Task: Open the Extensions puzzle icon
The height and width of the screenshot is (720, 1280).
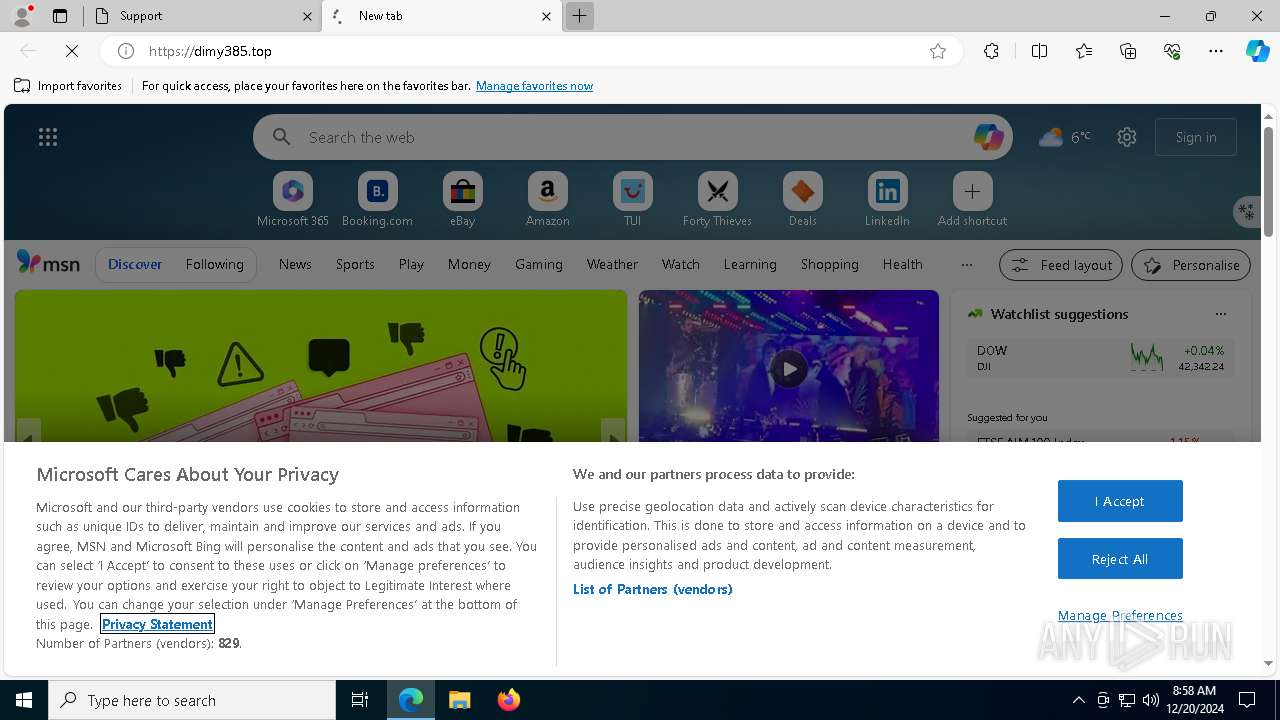Action: coord(991,51)
